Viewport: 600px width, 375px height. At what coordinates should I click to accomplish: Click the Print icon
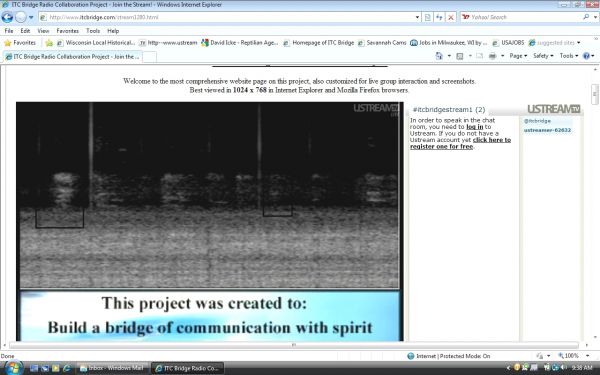click(492, 56)
